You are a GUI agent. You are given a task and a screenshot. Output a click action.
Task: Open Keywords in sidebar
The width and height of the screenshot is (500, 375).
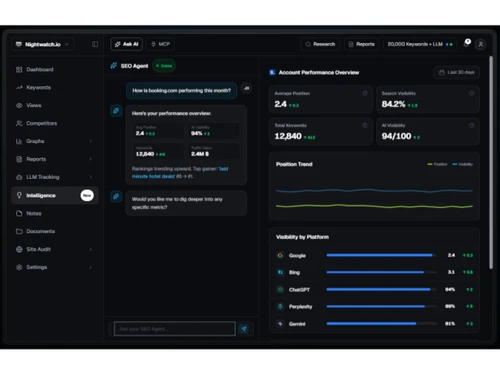[x=55, y=87]
